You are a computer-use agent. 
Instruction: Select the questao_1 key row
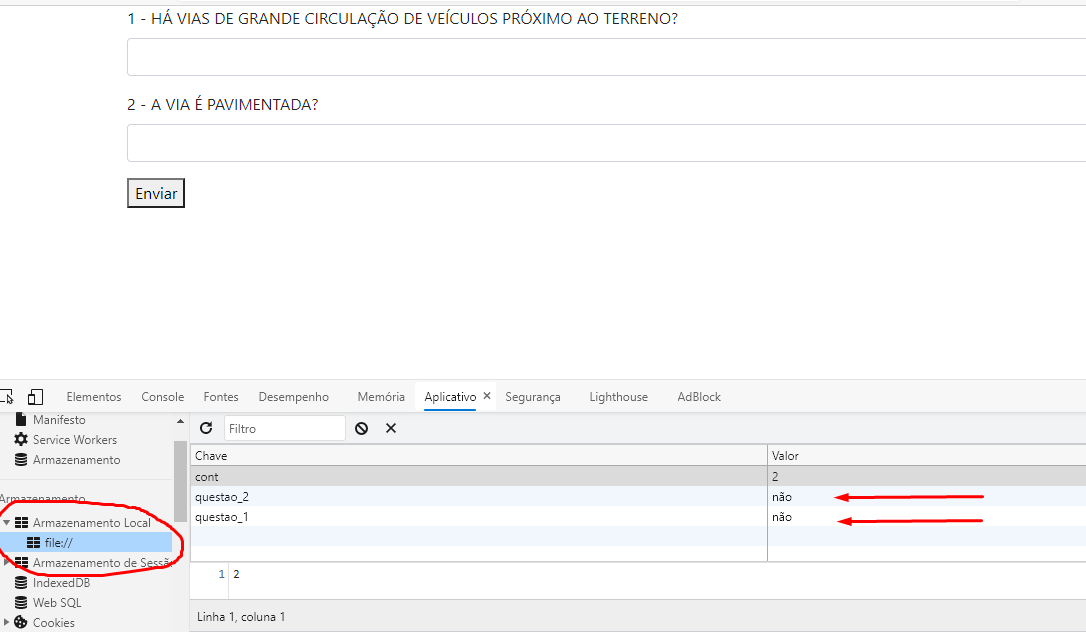[638, 516]
